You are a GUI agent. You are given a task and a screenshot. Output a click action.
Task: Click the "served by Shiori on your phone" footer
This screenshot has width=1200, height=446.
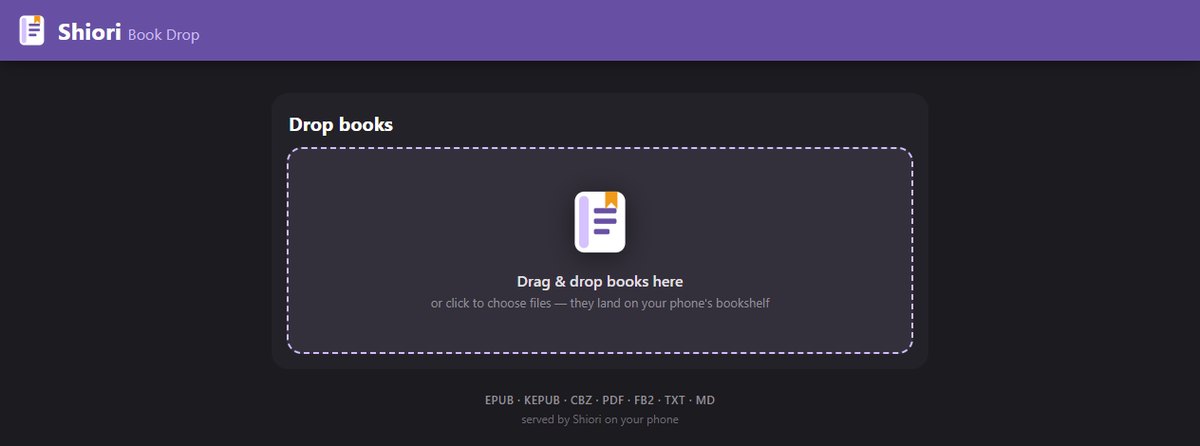tap(600, 420)
